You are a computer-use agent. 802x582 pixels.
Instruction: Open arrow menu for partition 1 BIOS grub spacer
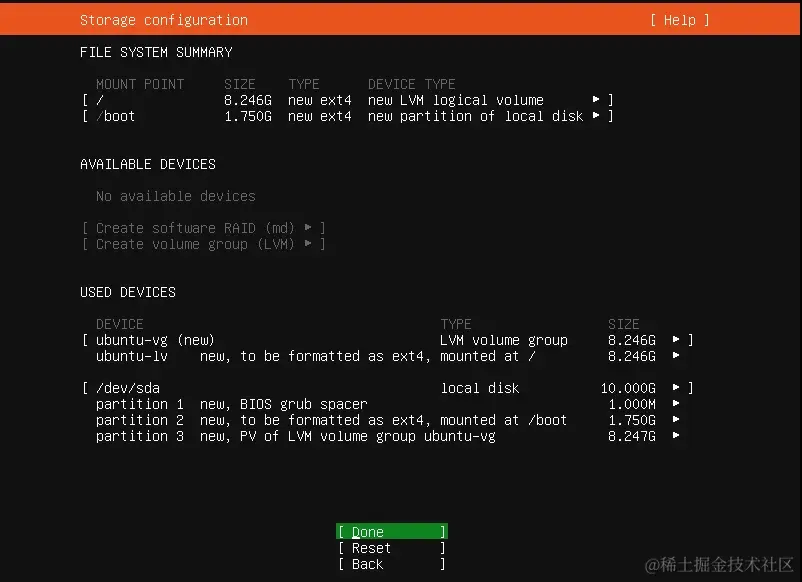point(676,404)
